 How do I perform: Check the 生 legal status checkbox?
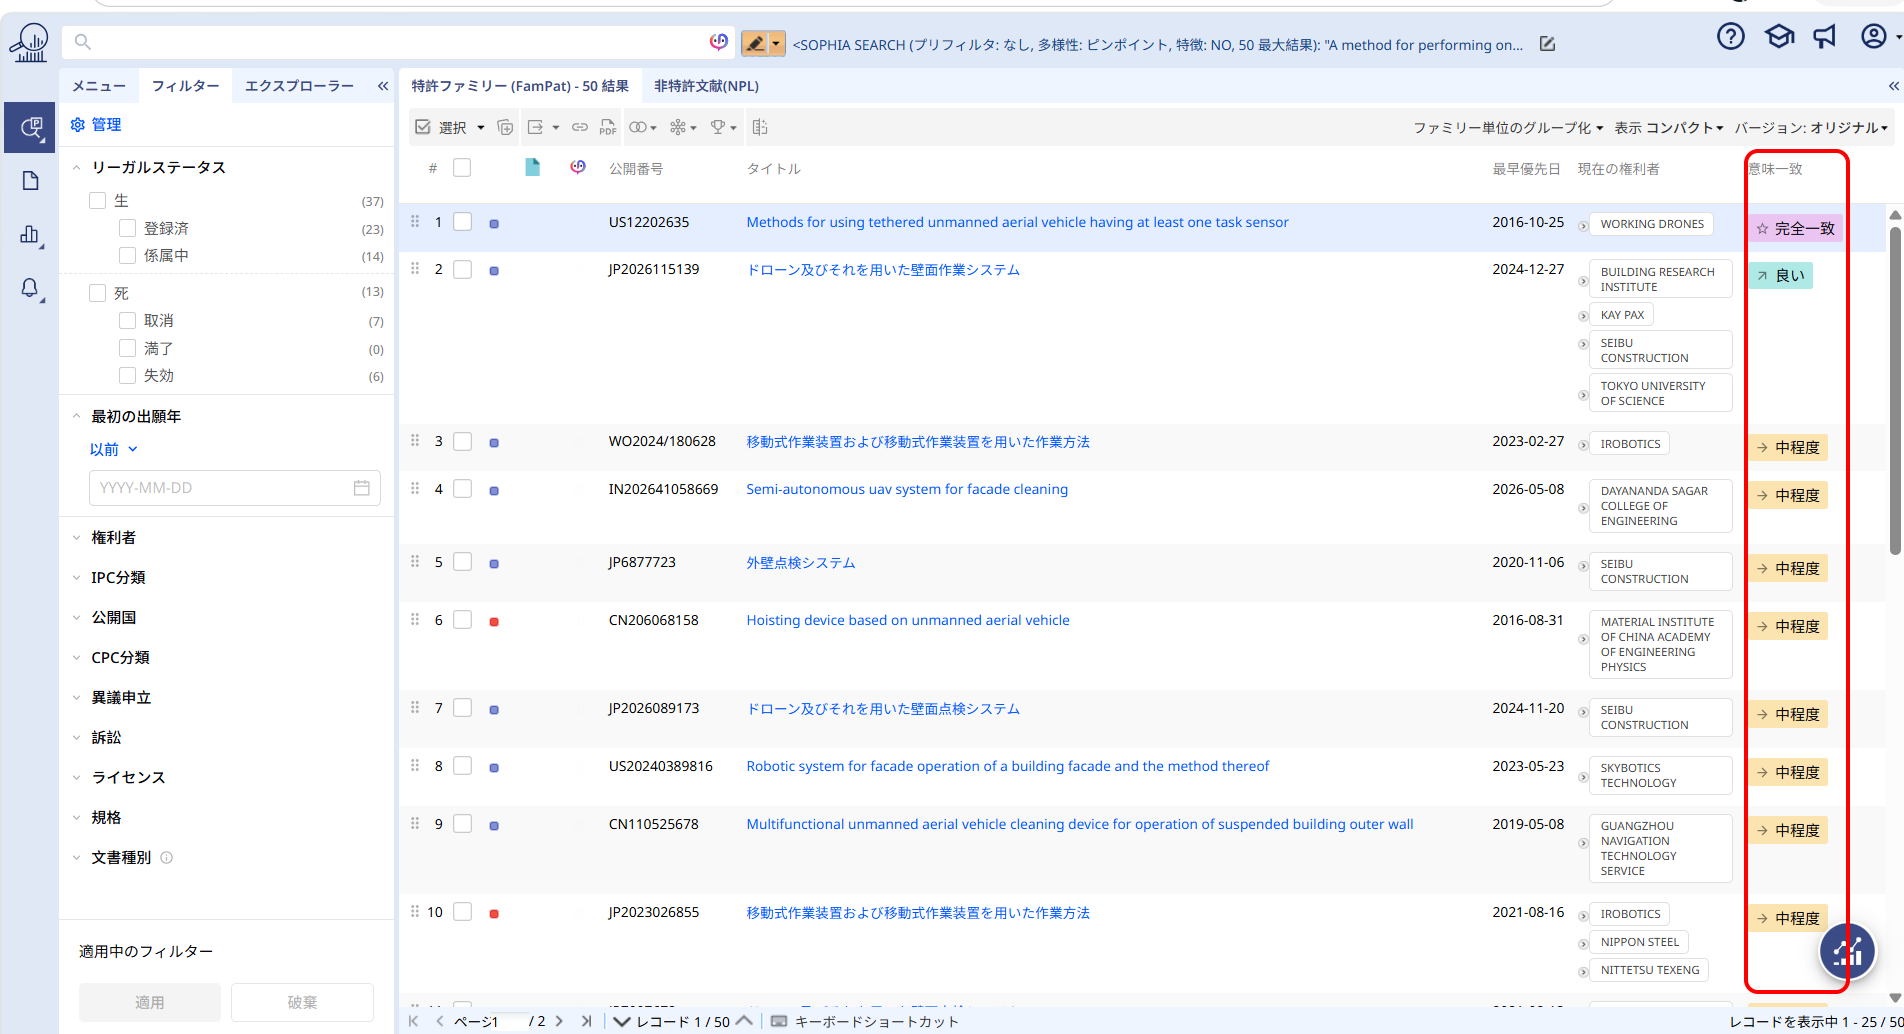click(97, 200)
